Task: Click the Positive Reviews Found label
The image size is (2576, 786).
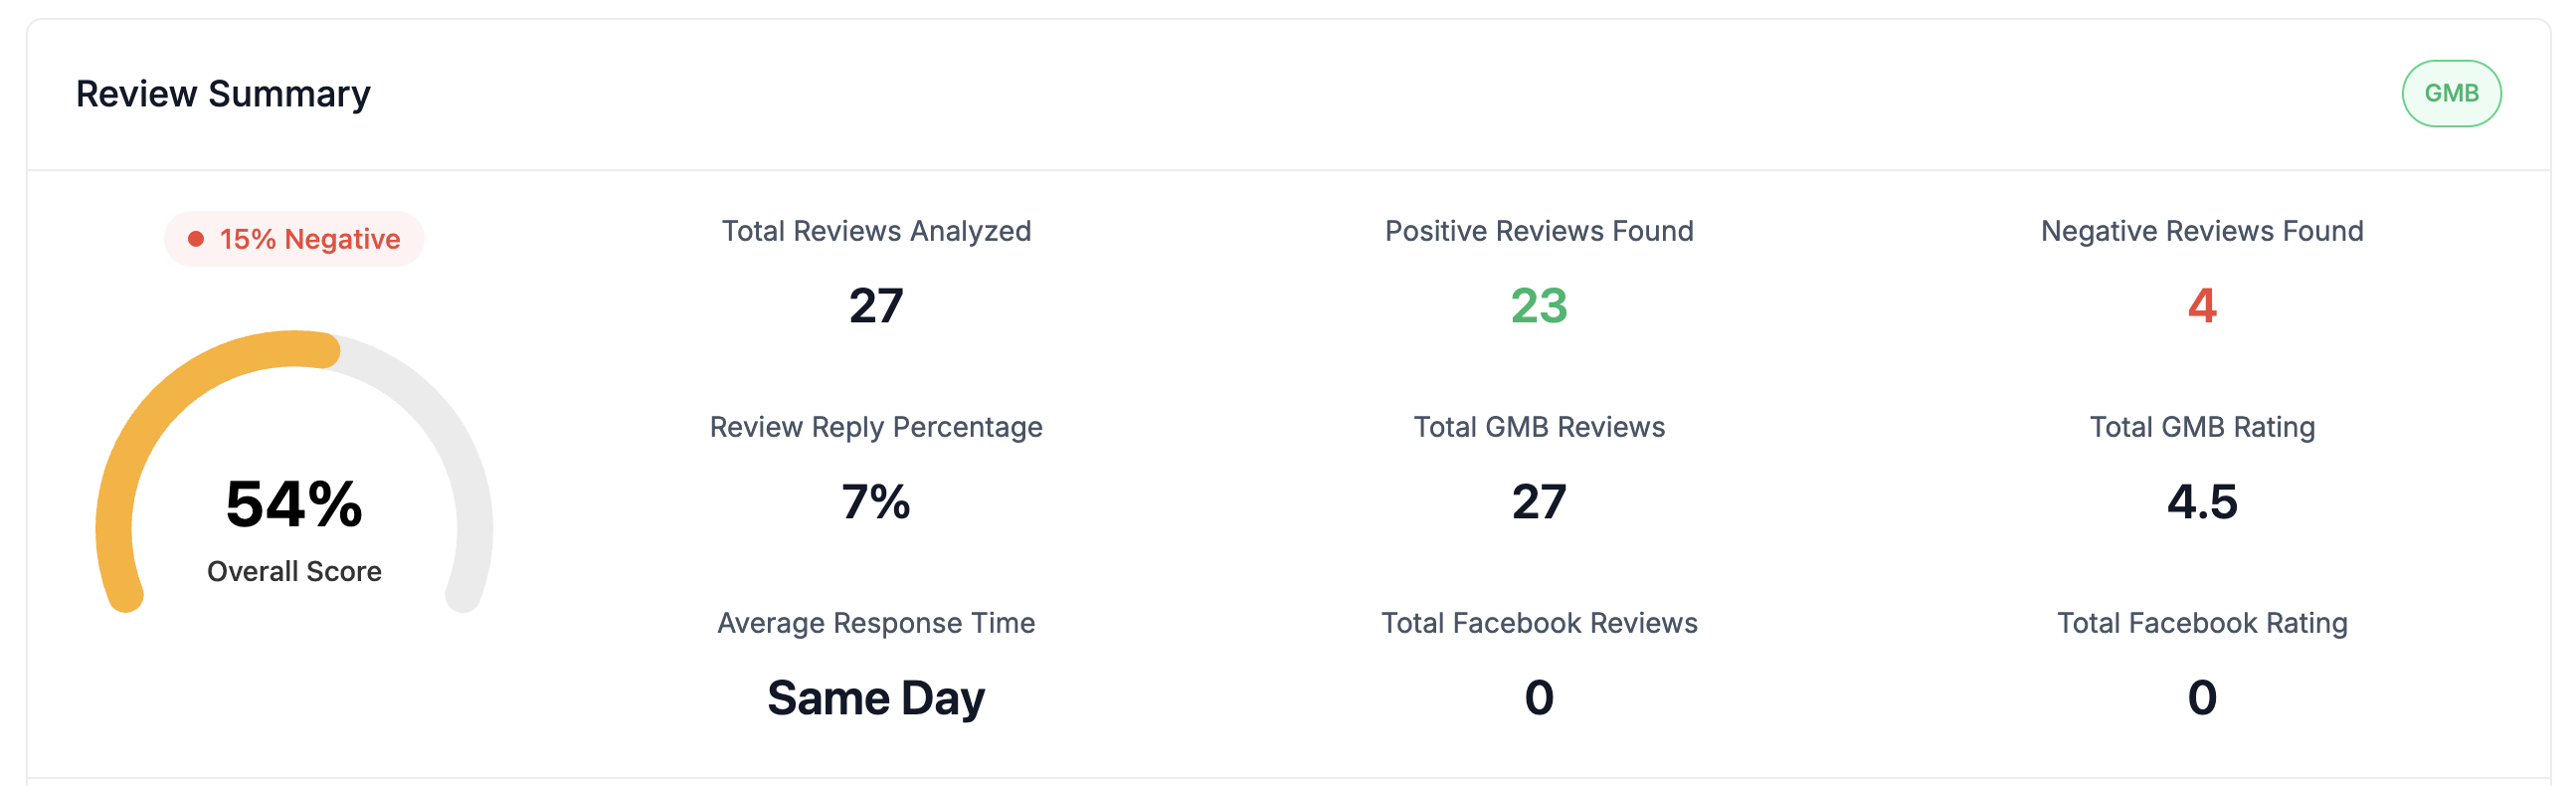Action: tap(1538, 231)
